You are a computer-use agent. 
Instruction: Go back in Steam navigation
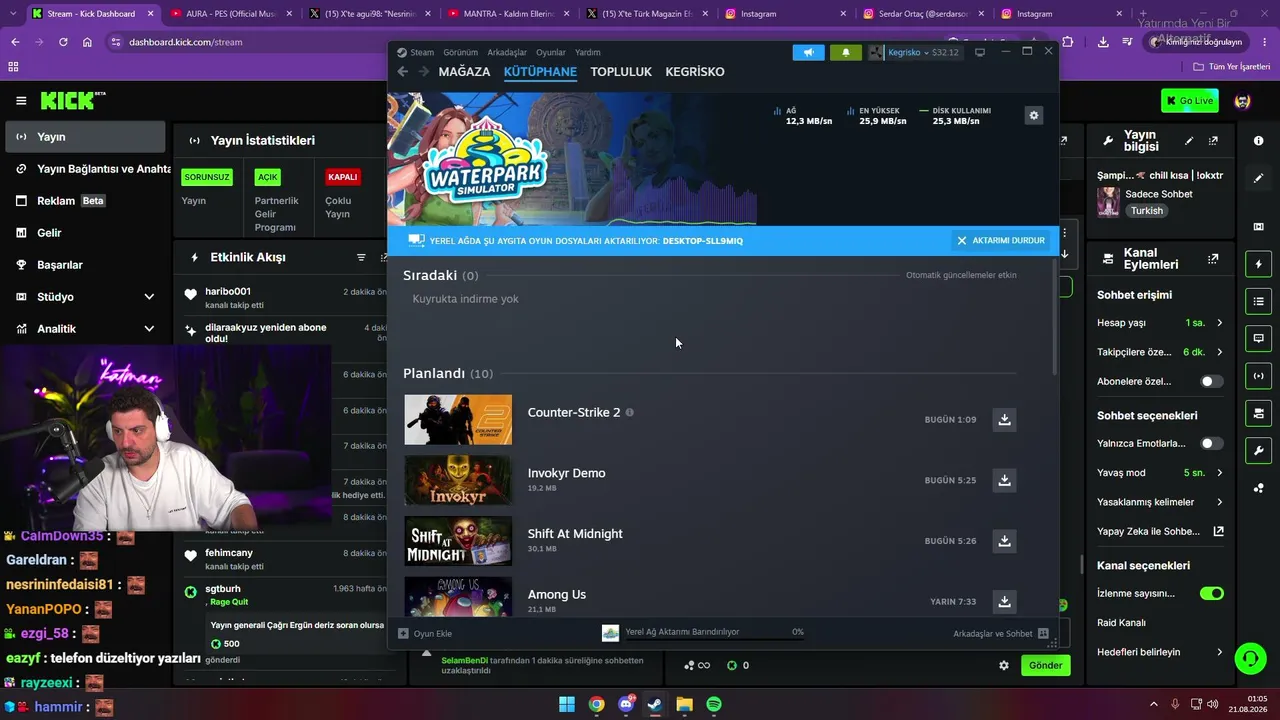click(x=403, y=72)
